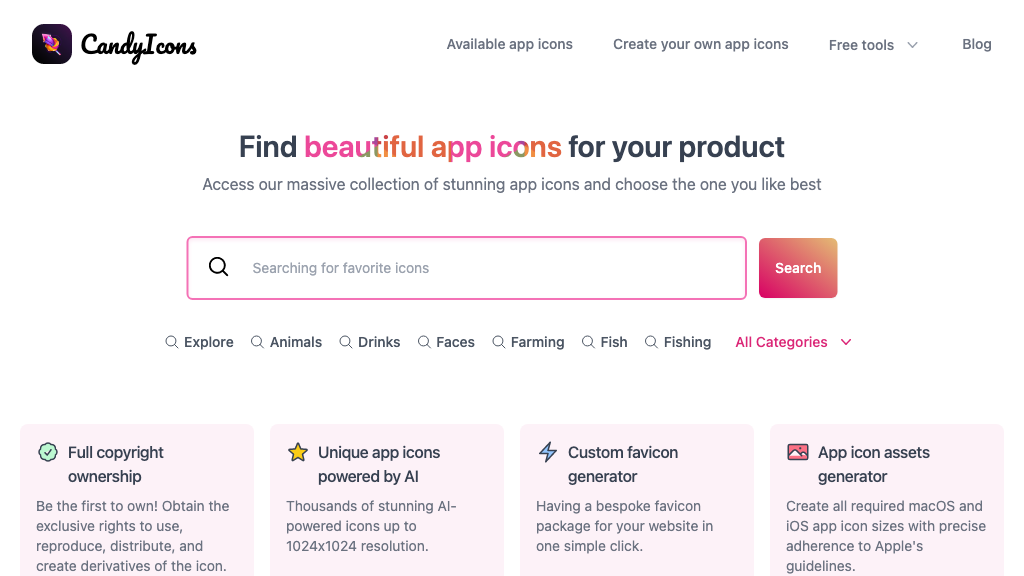Screen dimensions: 1024x576
Task: Click the lightning bolt icon on the favicon generator card
Action: [x=548, y=452]
